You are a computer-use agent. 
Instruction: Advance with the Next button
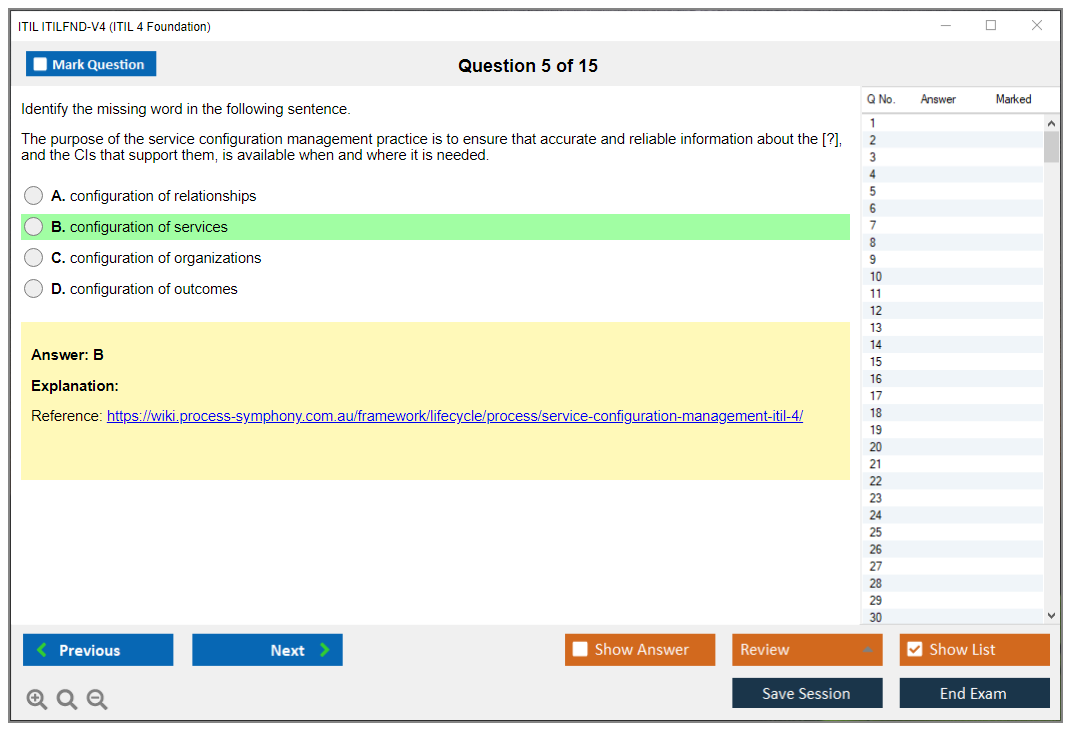267,650
